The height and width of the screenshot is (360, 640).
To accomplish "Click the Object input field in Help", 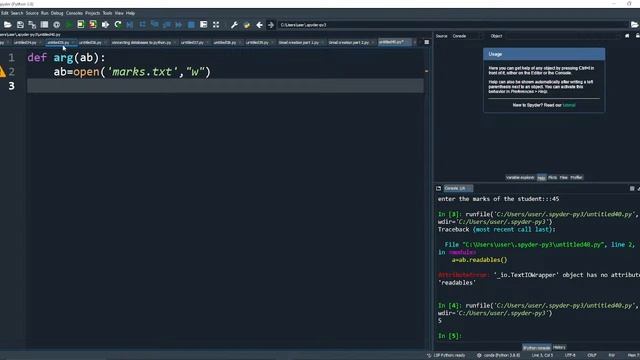I will pyautogui.click(x=563, y=36).
